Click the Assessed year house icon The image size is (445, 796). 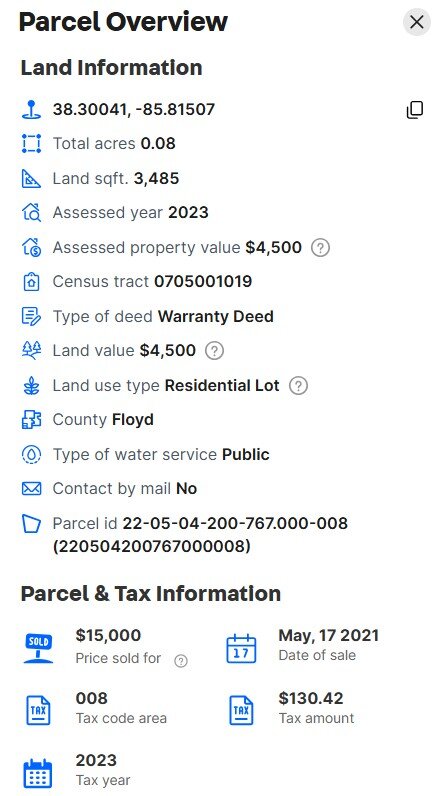[31, 213]
